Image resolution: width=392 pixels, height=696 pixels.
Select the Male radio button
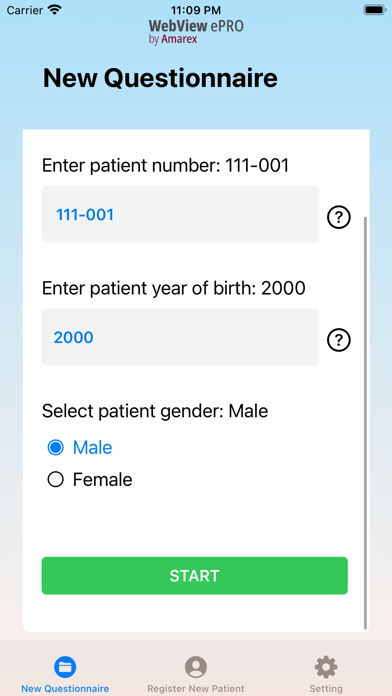point(55,447)
